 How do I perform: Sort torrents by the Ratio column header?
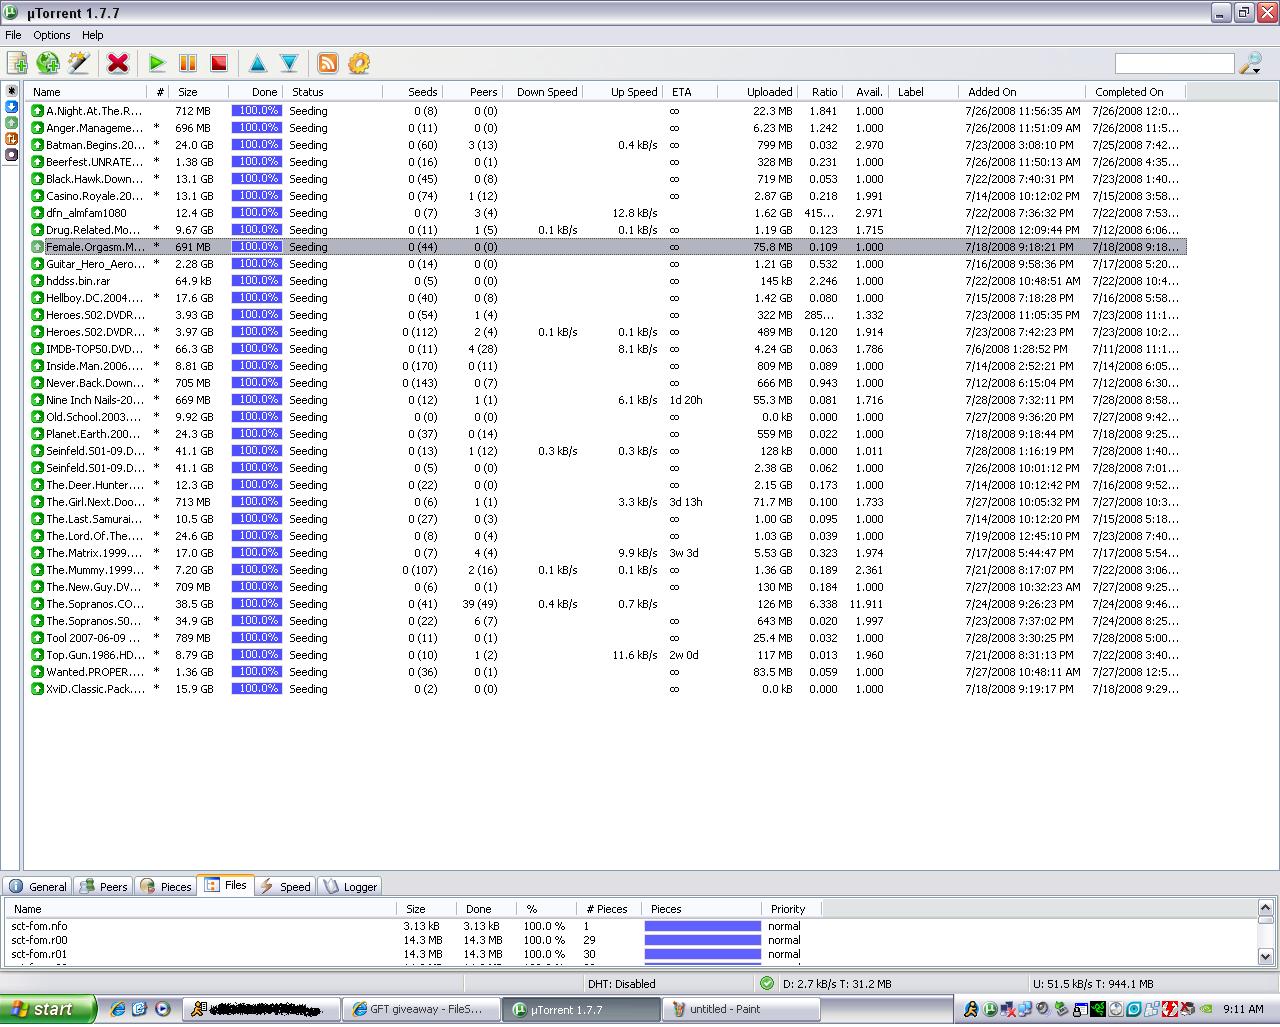click(821, 92)
